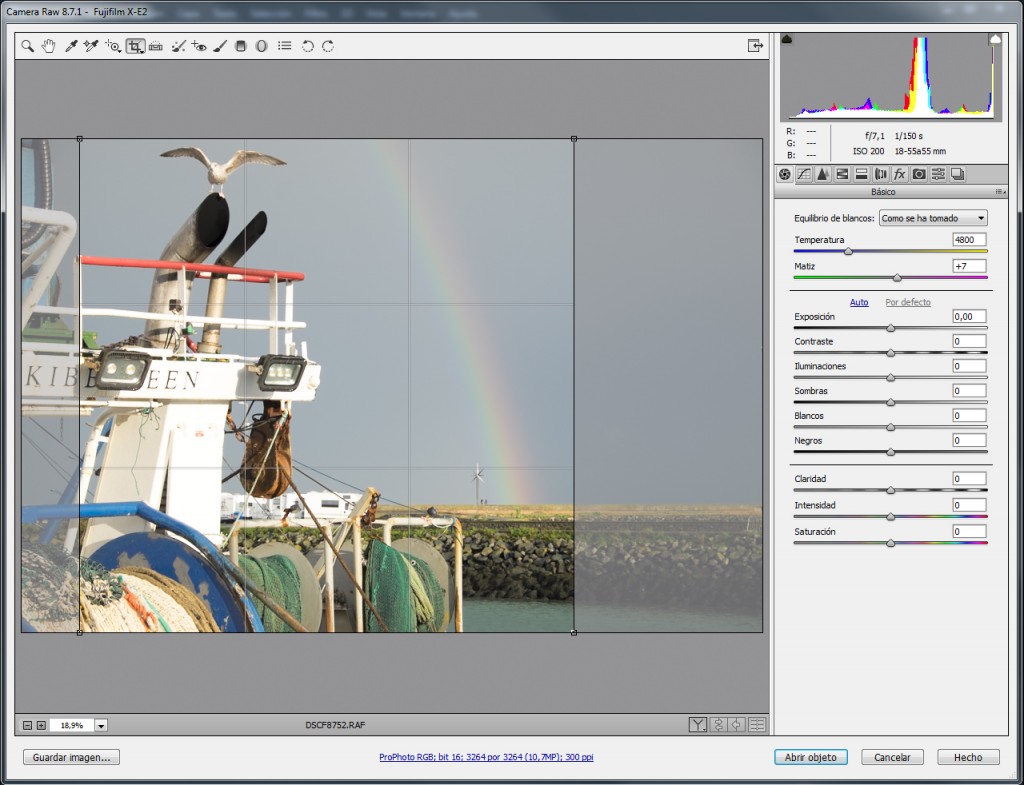Screen dimensions: 1024x785
Task: Open the zoom level dropdown arrow
Action: coord(101,725)
